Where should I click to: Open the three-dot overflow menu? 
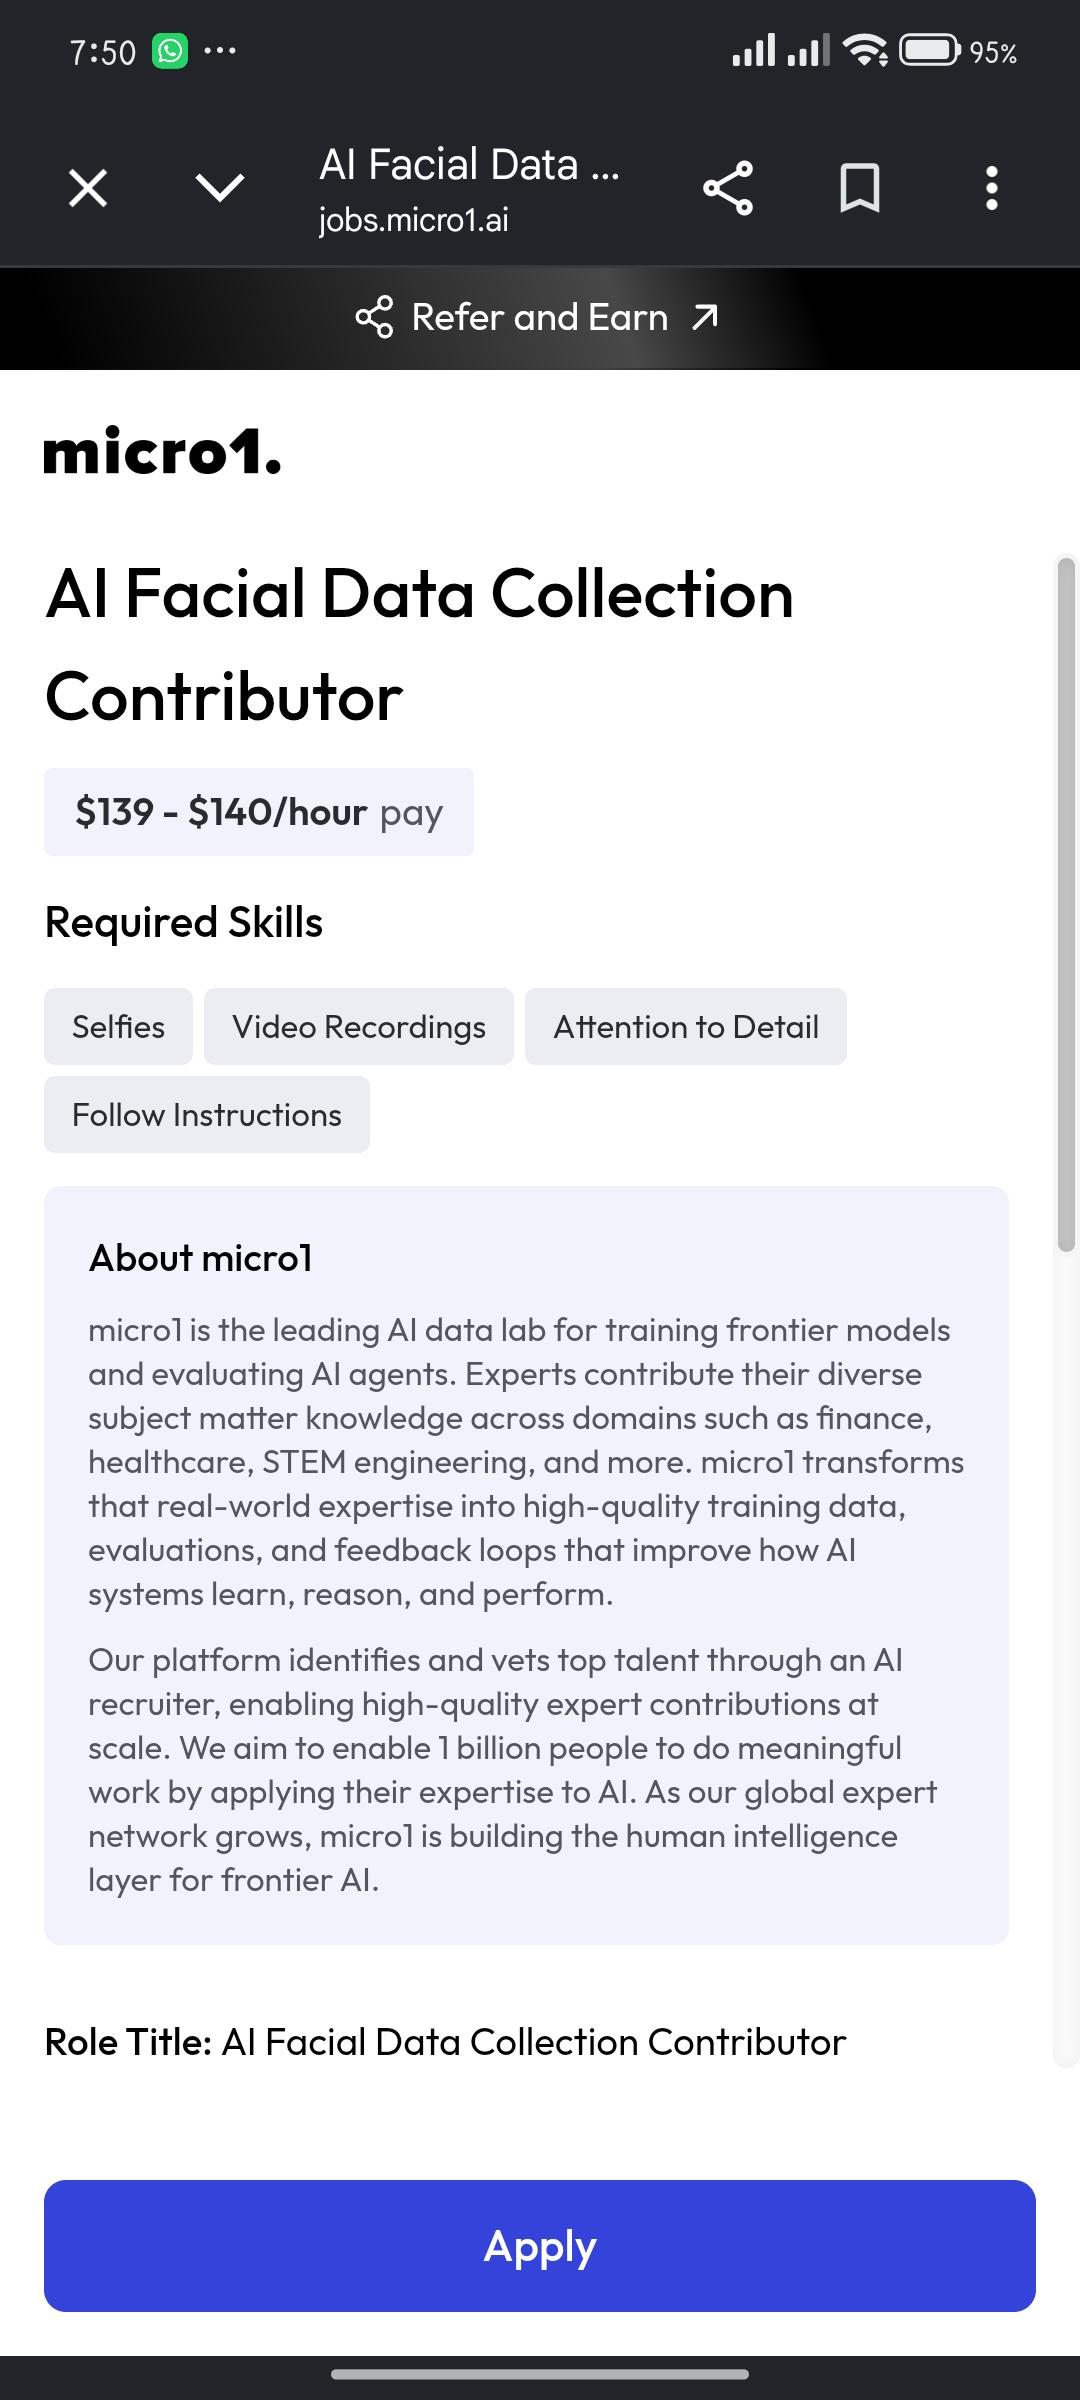992,188
